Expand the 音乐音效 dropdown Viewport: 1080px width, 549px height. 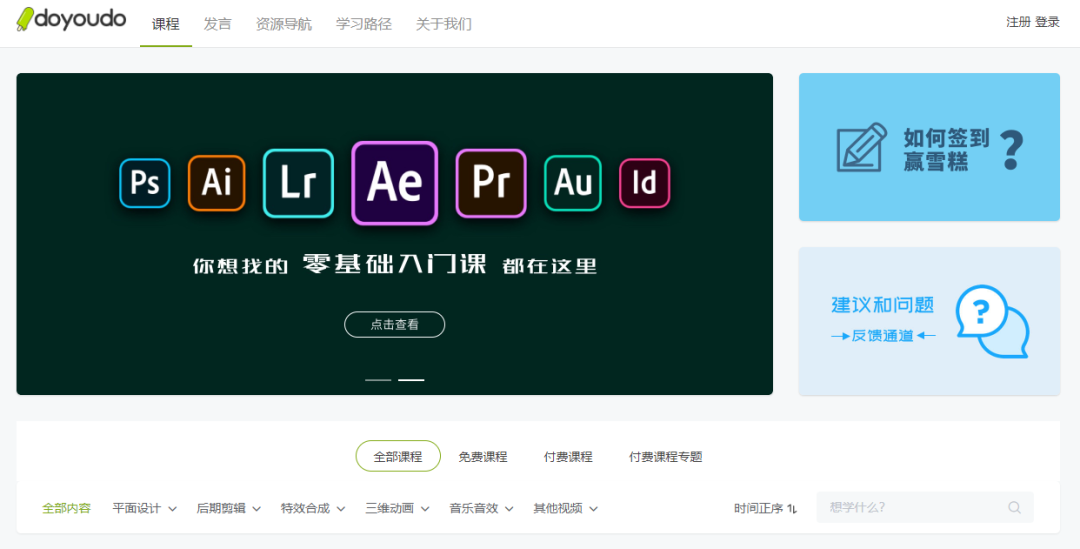coord(481,508)
